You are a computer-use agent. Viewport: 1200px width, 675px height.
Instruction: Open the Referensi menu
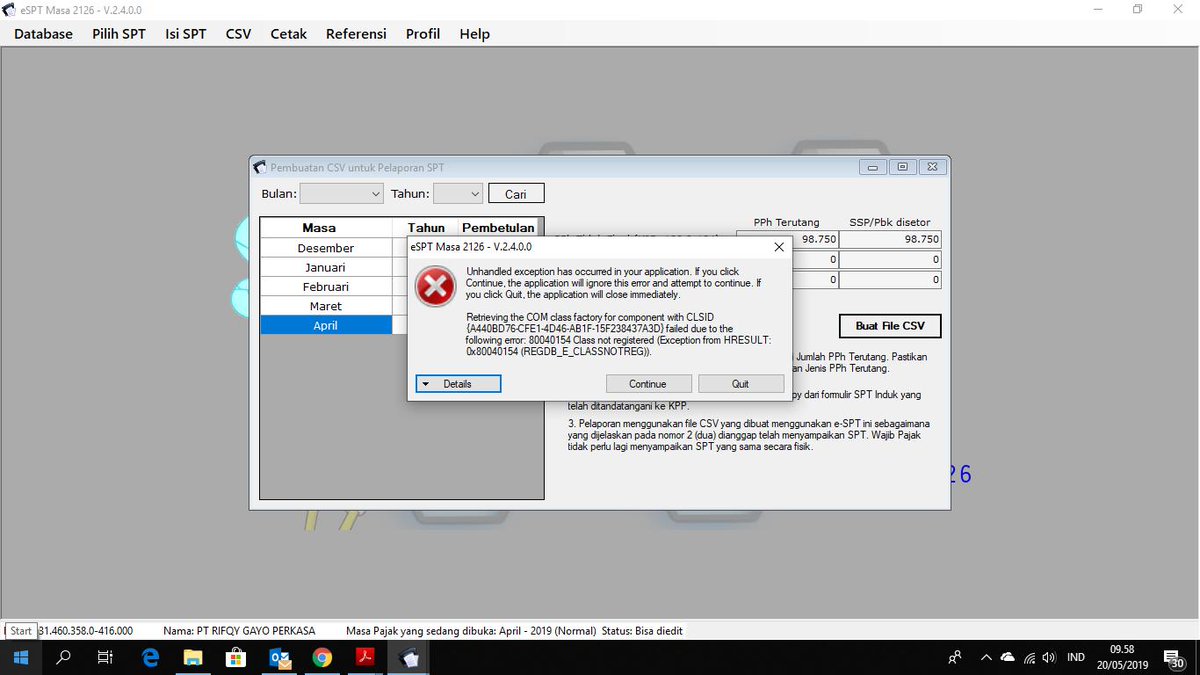point(356,34)
